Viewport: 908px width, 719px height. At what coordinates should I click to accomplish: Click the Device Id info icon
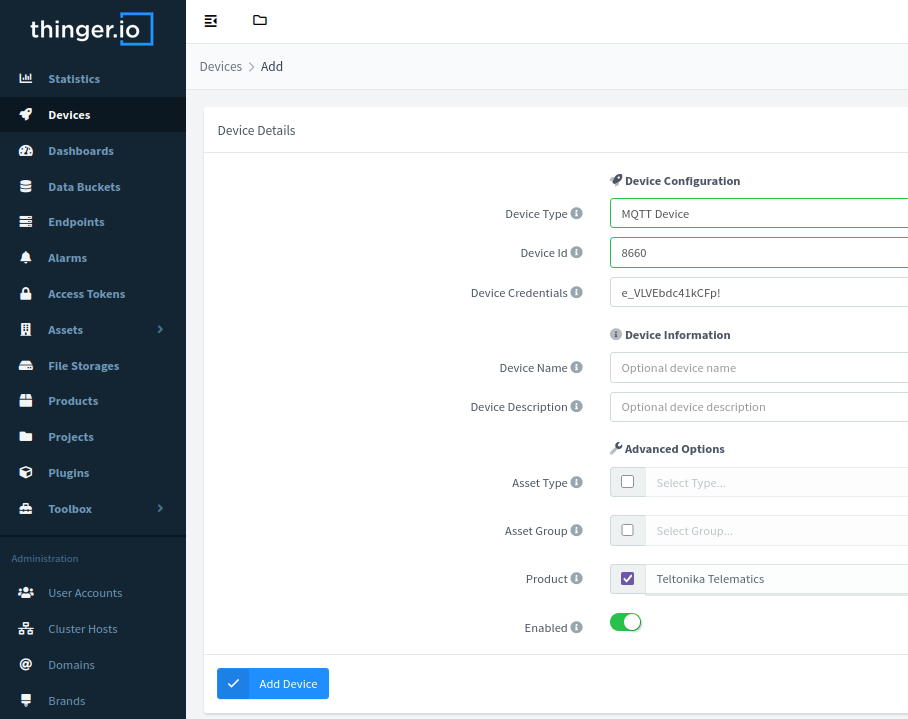[576, 253]
